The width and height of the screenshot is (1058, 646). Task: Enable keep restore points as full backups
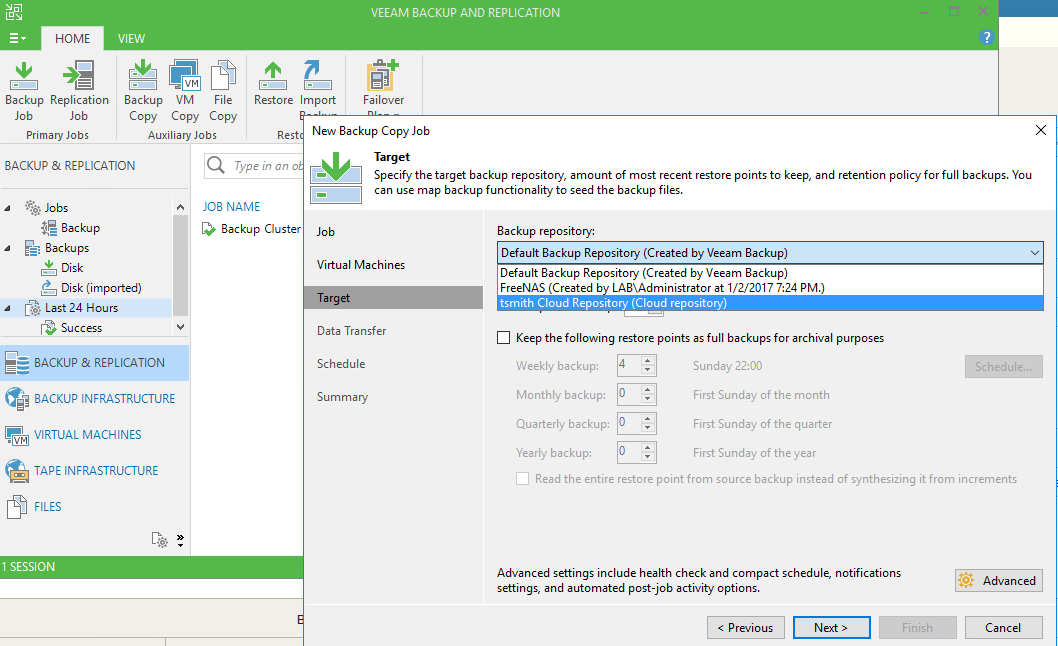click(x=505, y=338)
